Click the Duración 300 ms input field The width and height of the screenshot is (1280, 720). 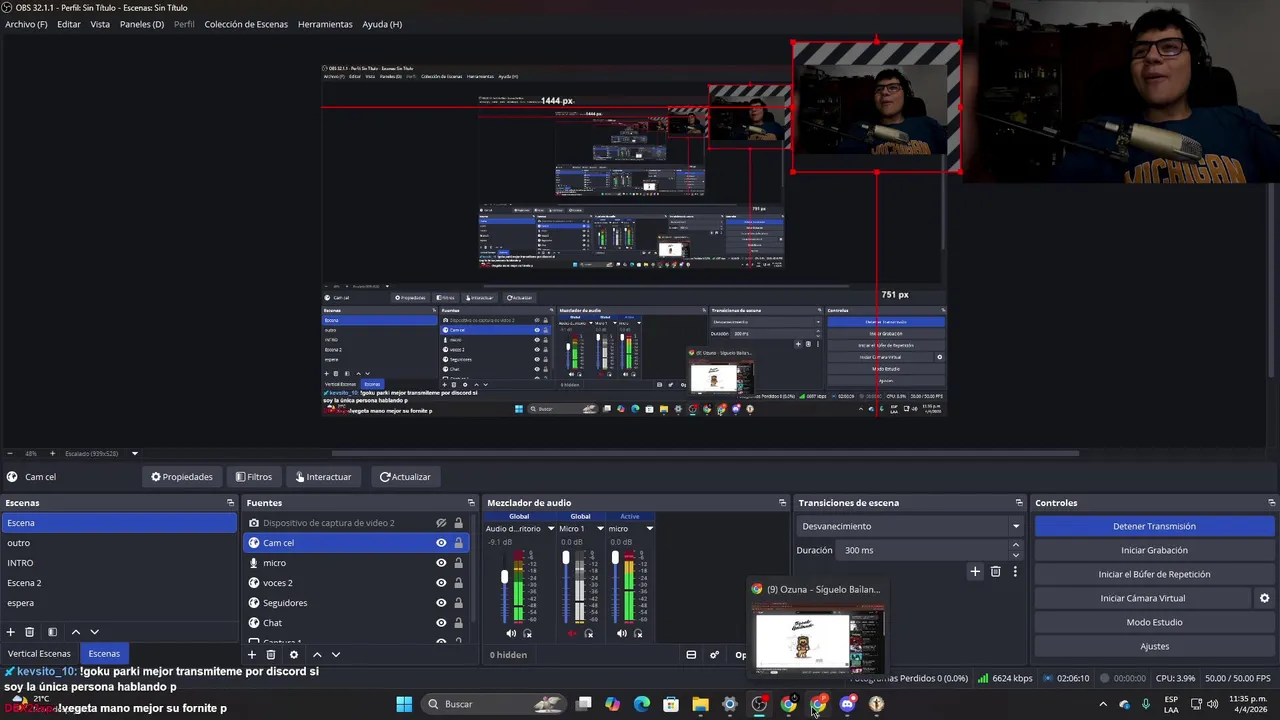[x=923, y=550]
